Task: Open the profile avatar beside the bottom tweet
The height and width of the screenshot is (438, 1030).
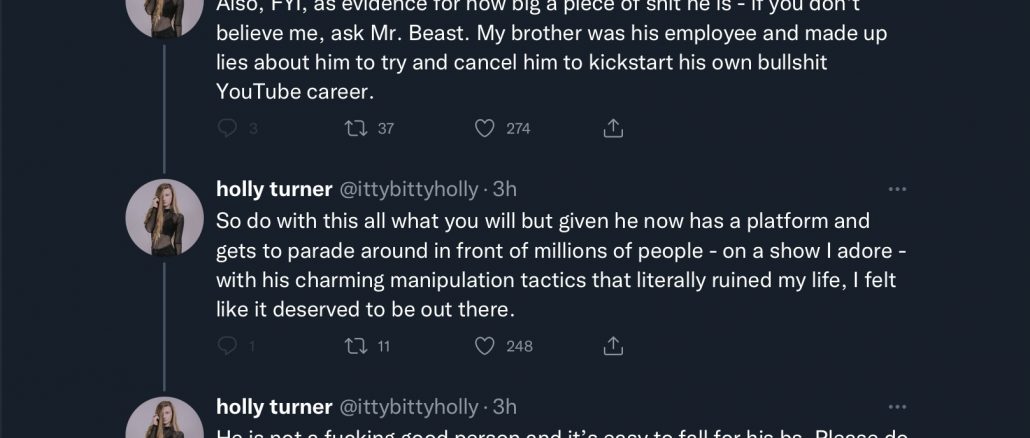Action: [x=165, y=422]
